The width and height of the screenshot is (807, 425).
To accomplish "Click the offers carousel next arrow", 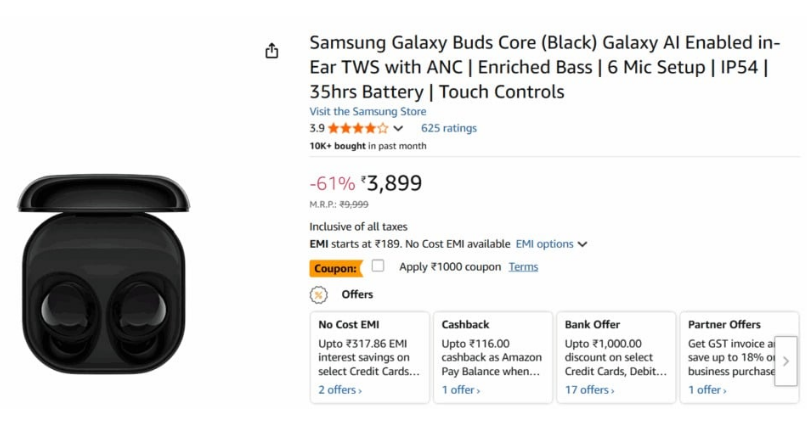I will (786, 361).
